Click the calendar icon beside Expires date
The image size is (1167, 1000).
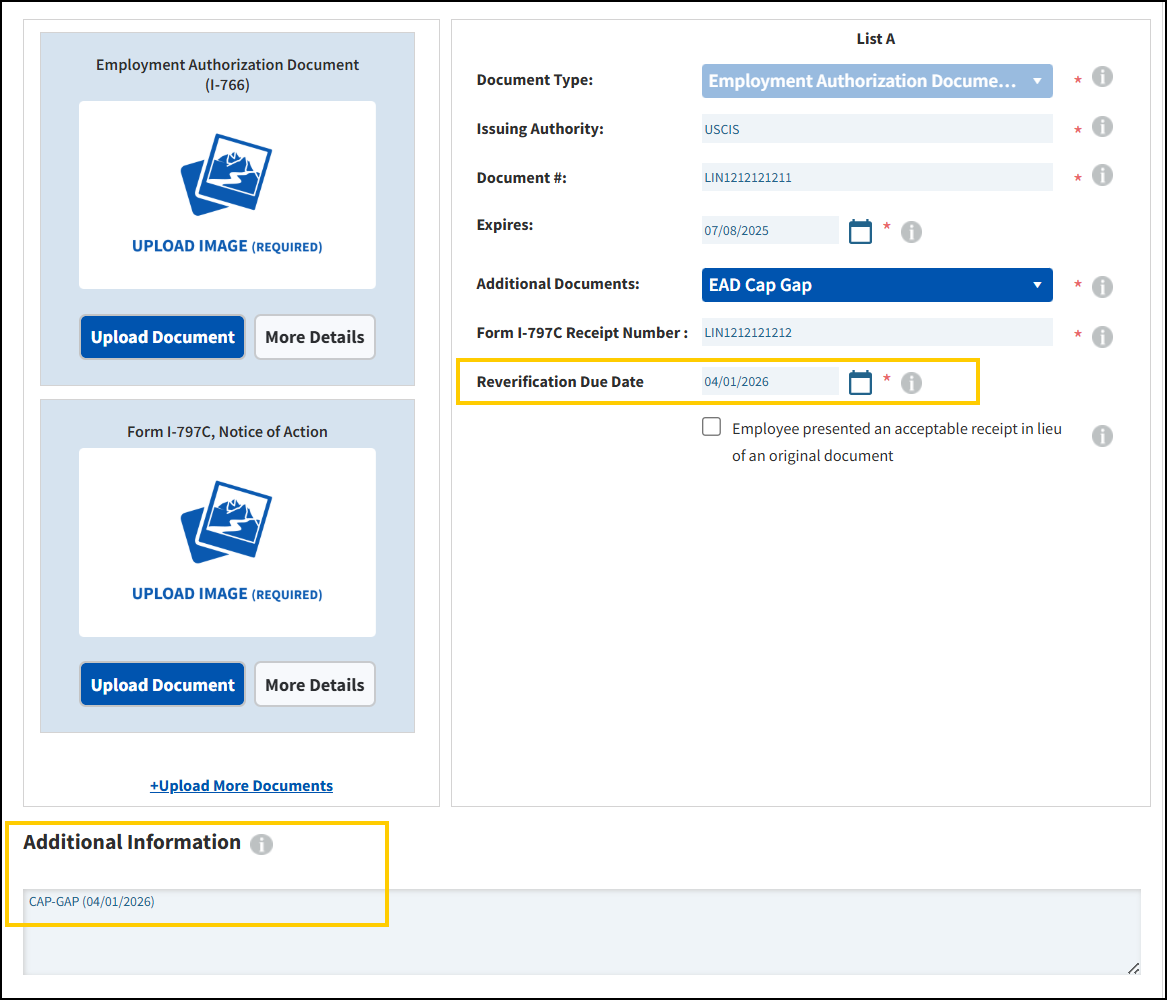(860, 232)
